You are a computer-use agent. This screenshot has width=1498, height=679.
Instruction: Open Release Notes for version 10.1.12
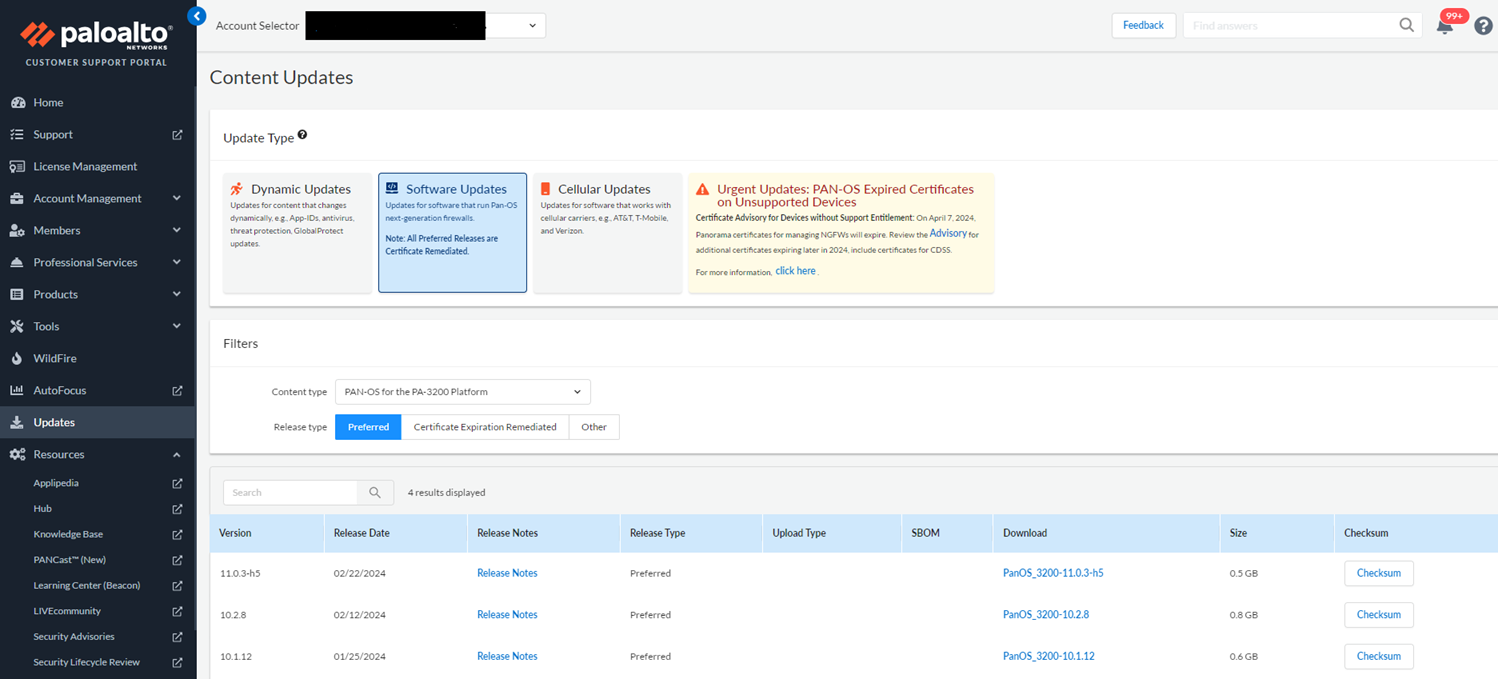[x=507, y=656]
